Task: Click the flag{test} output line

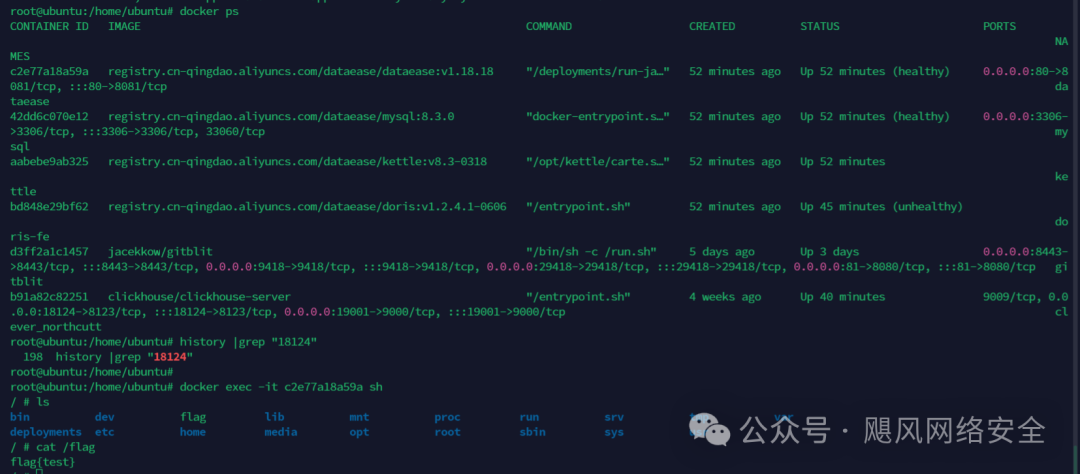Action: (43, 462)
